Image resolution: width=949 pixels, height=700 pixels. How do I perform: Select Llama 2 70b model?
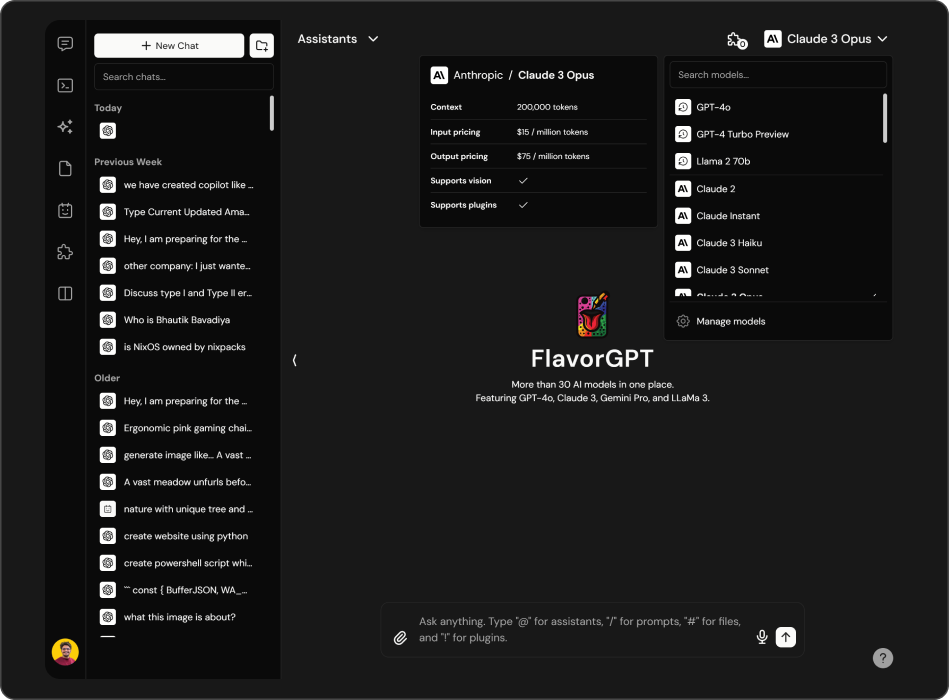[777, 161]
